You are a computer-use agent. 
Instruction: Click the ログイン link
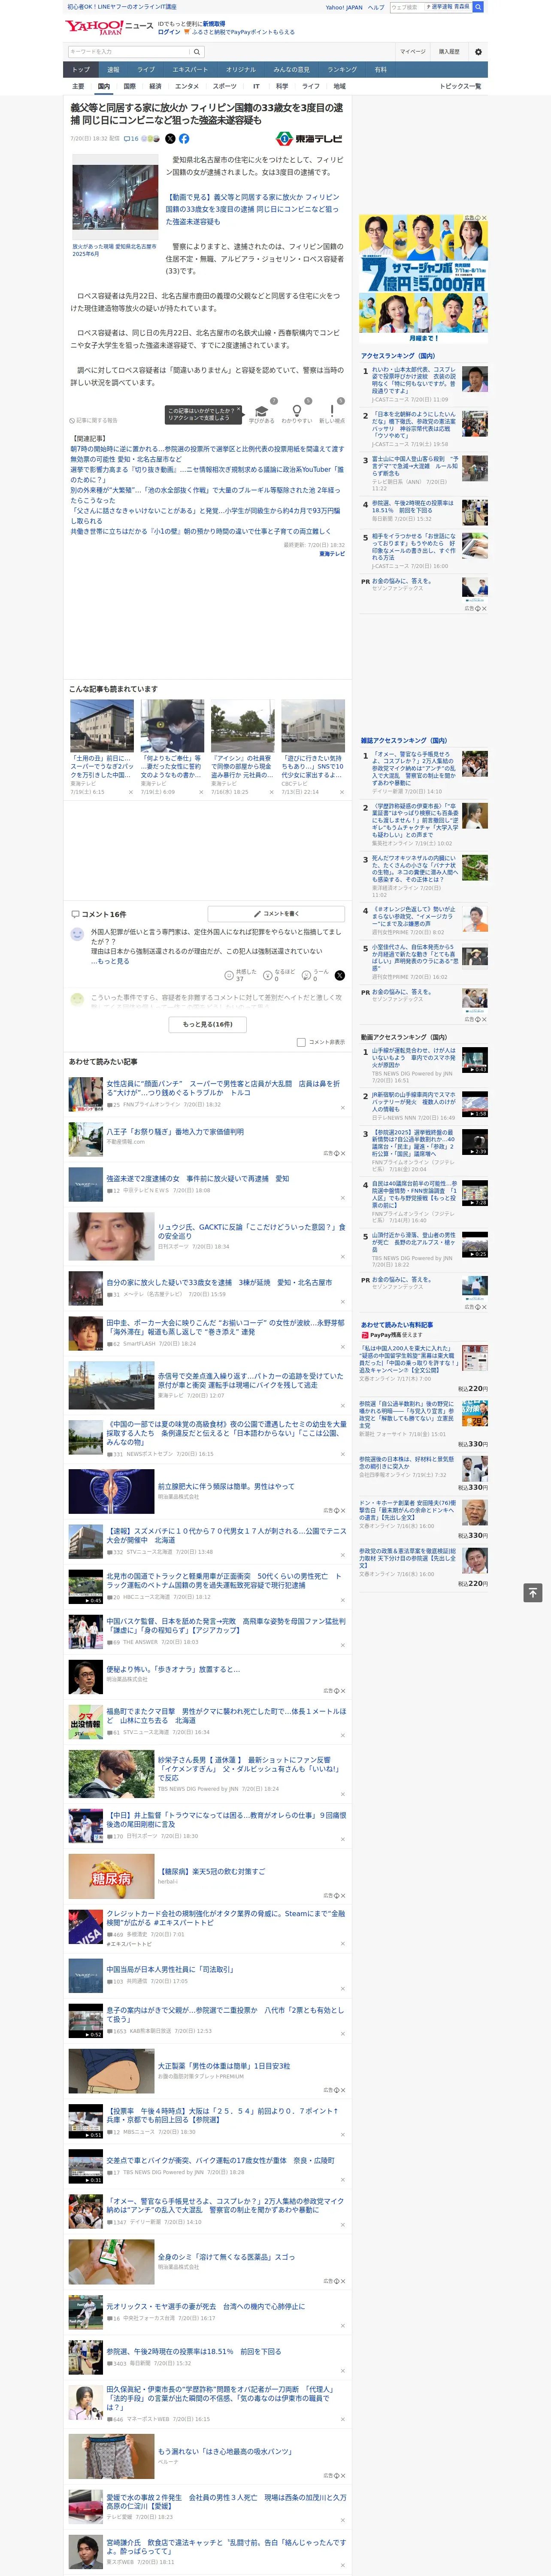tap(169, 32)
